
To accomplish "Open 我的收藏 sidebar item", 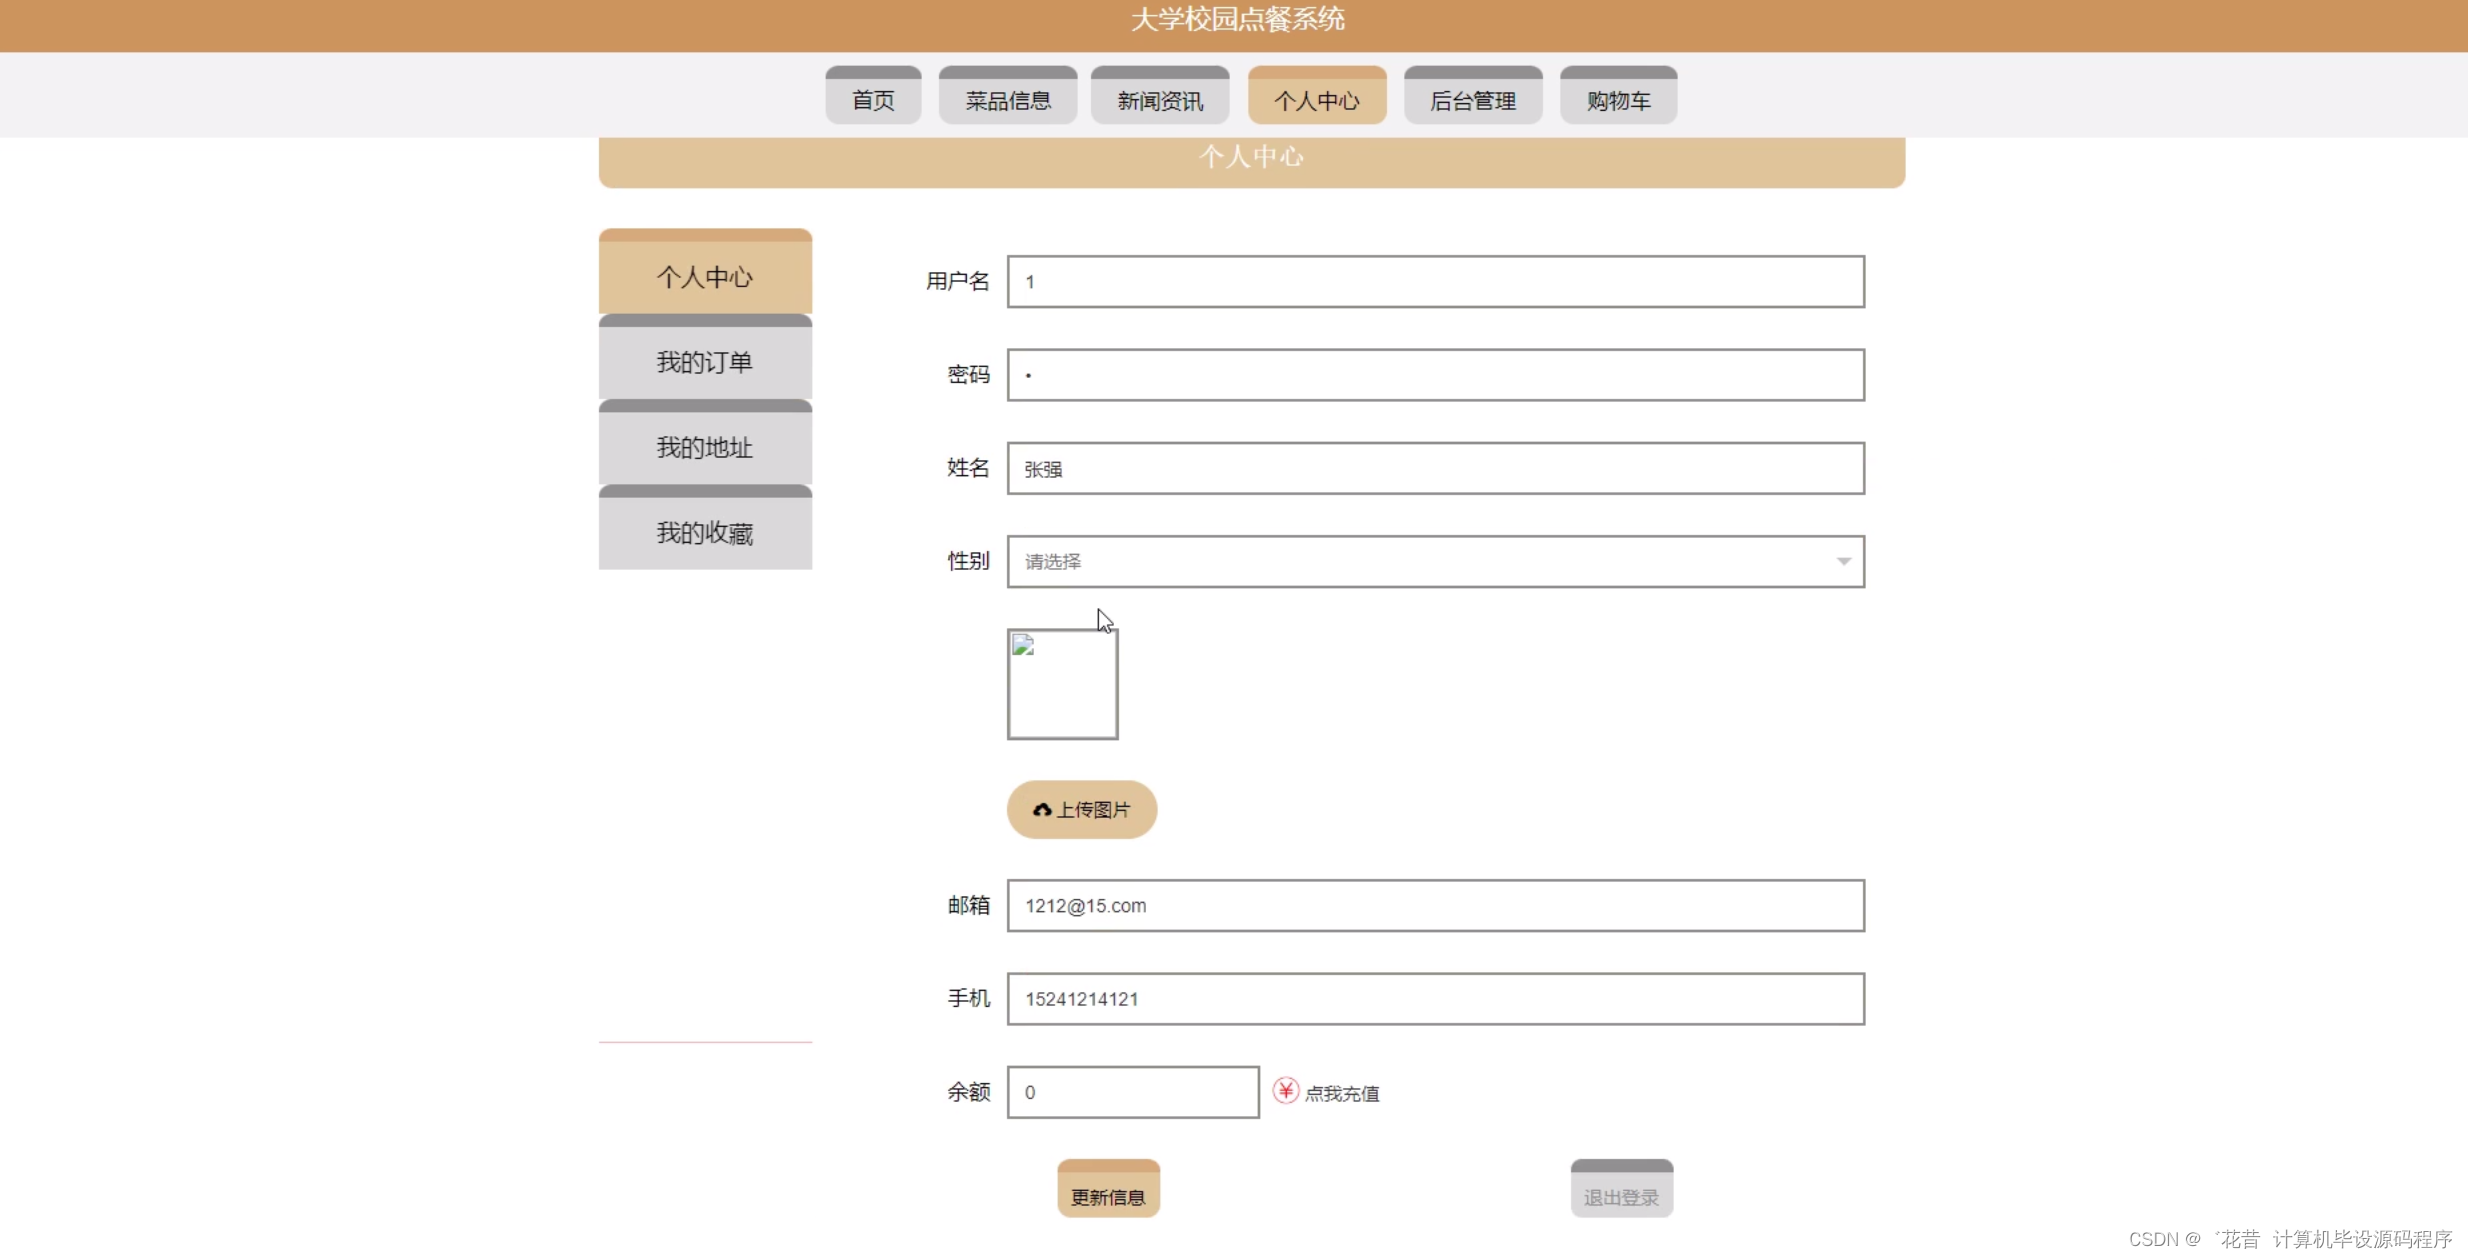I will point(705,533).
